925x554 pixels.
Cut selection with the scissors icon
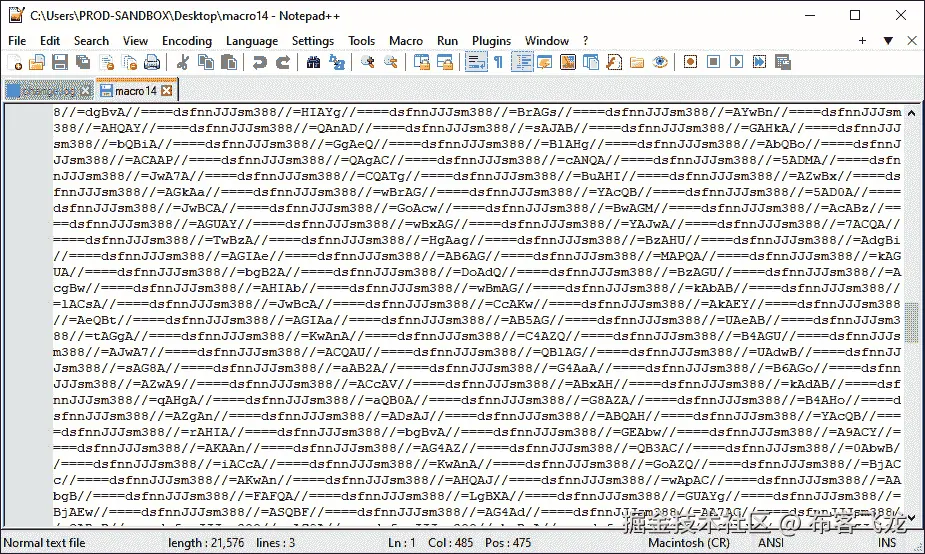click(182, 62)
